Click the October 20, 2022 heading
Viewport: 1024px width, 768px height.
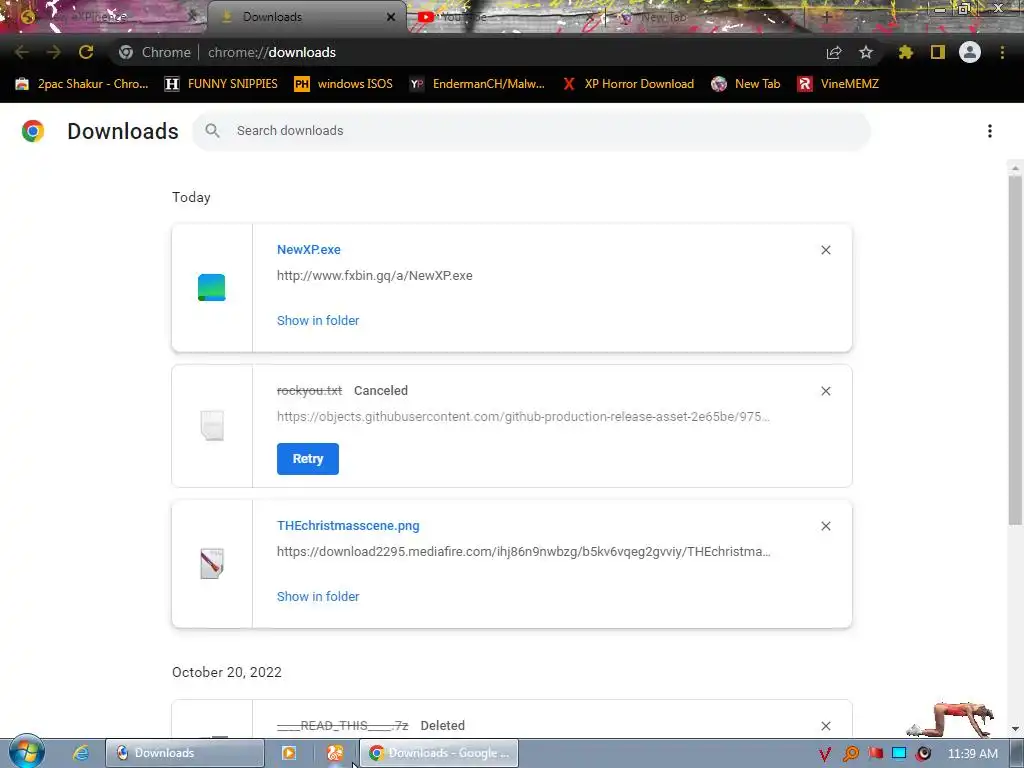point(227,672)
